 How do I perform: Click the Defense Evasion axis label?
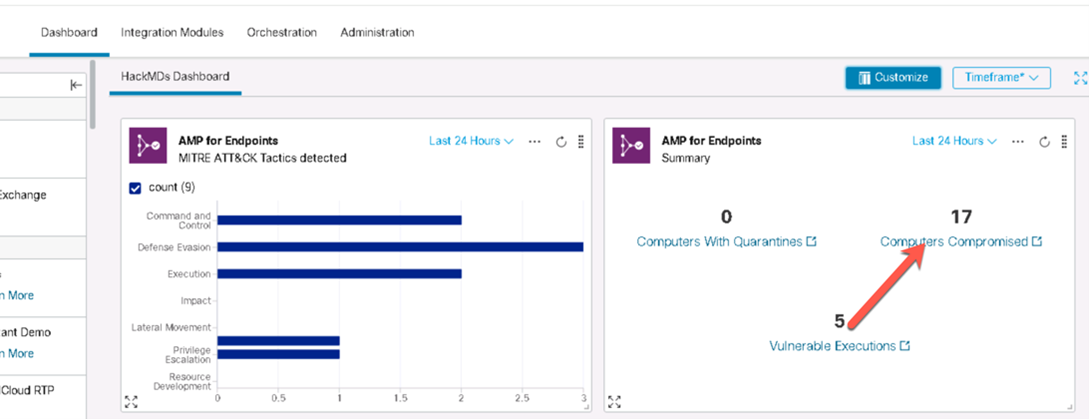pyautogui.click(x=174, y=247)
